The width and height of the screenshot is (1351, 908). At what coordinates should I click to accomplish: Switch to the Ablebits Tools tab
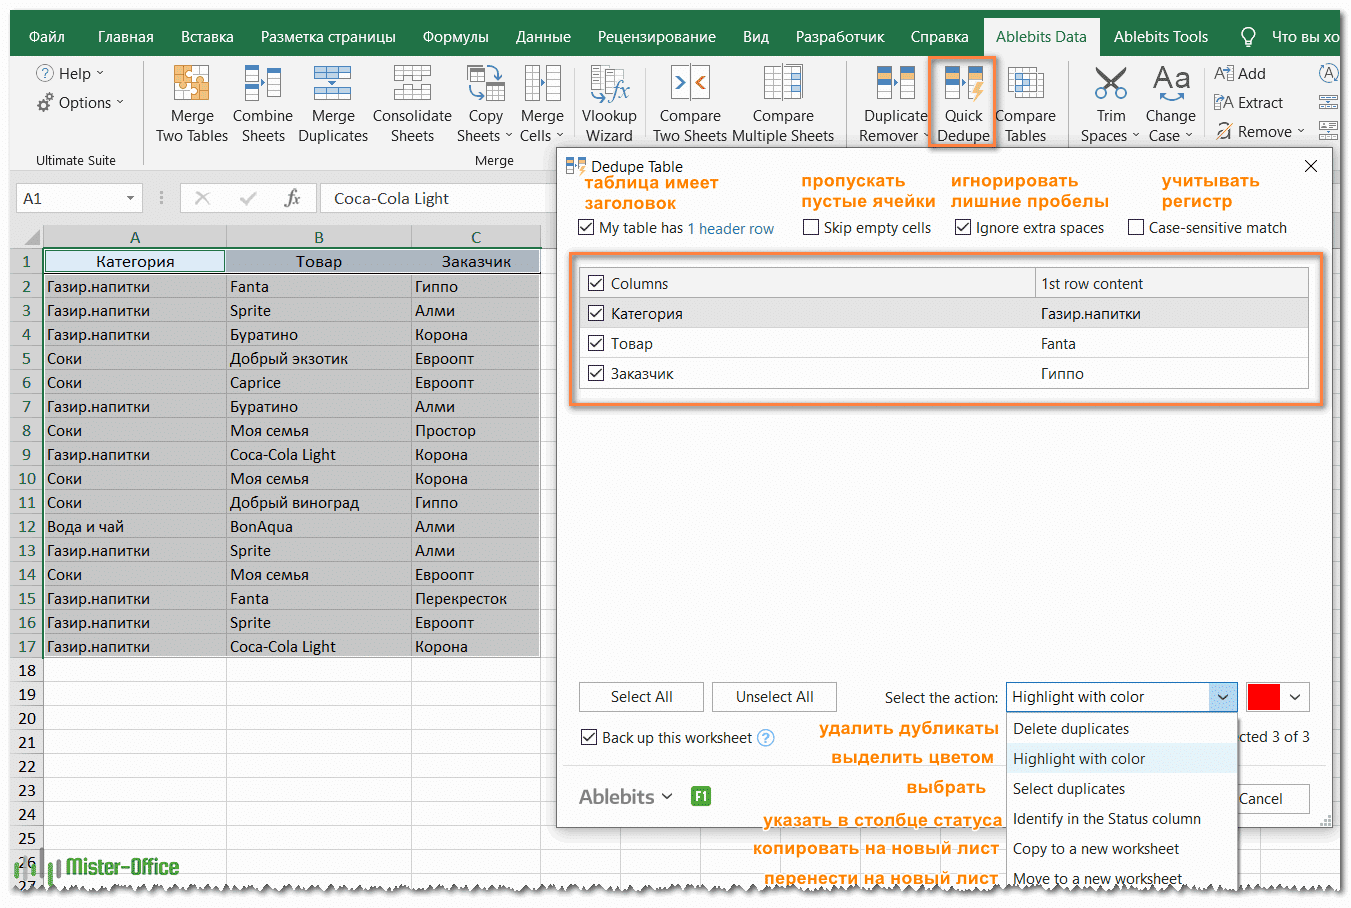tap(1160, 37)
